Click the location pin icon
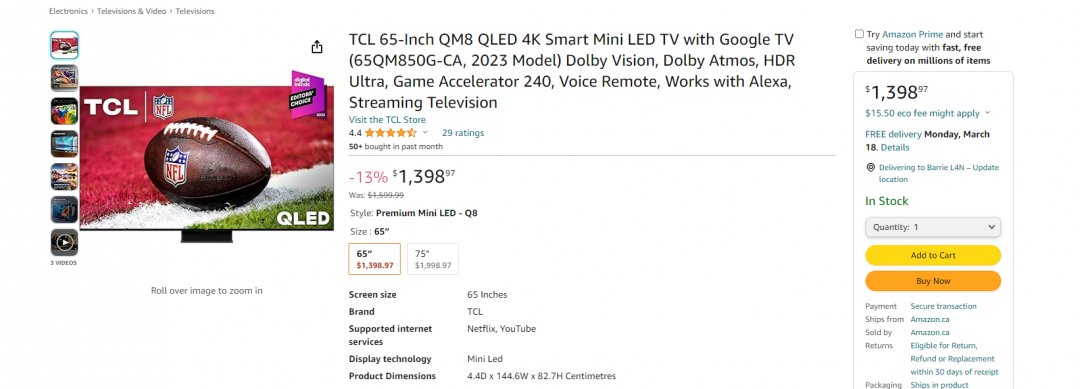Image resolution: width=1080 pixels, height=389 pixels. click(x=871, y=167)
